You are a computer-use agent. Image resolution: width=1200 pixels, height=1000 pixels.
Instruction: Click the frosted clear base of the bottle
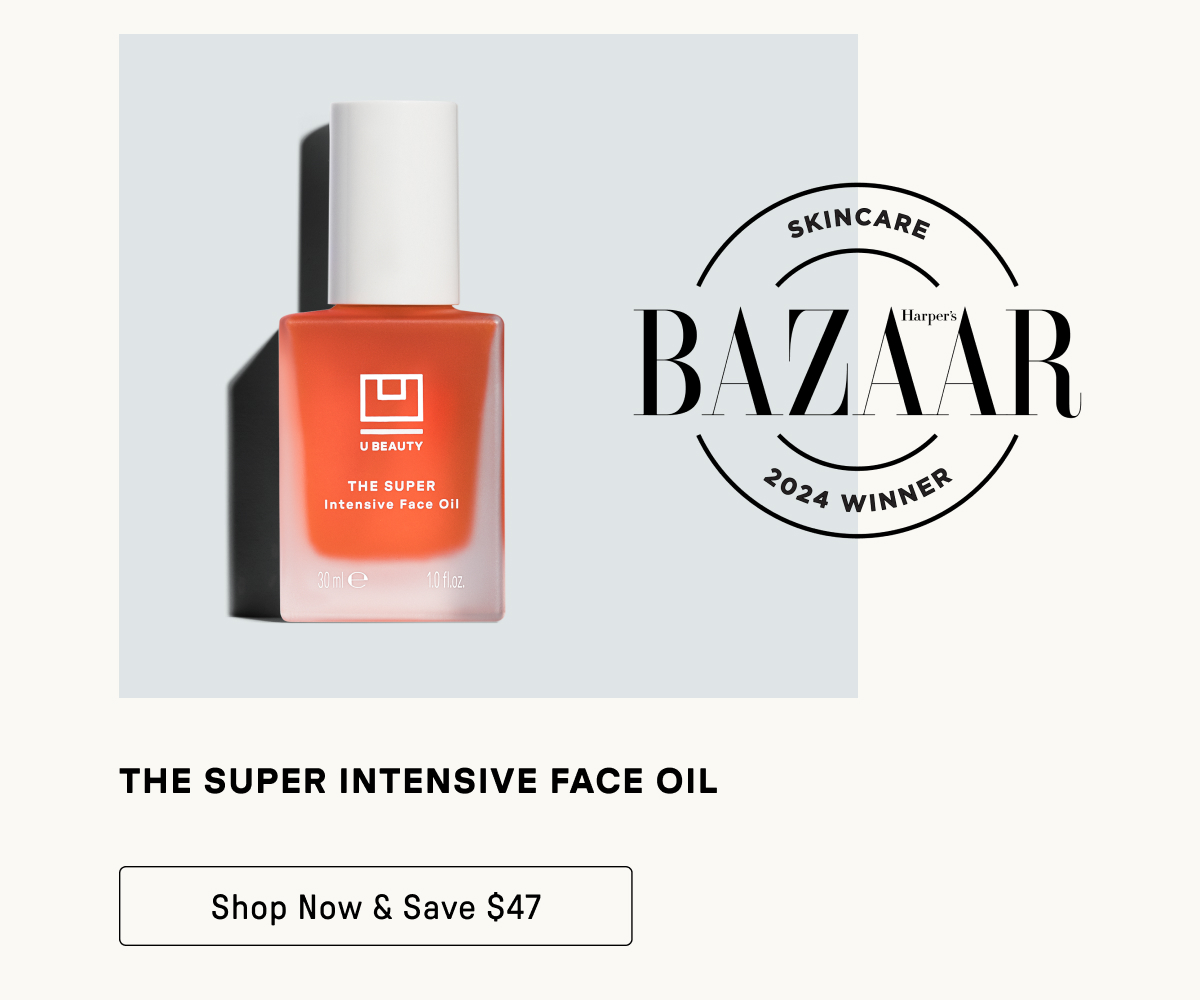click(392, 592)
